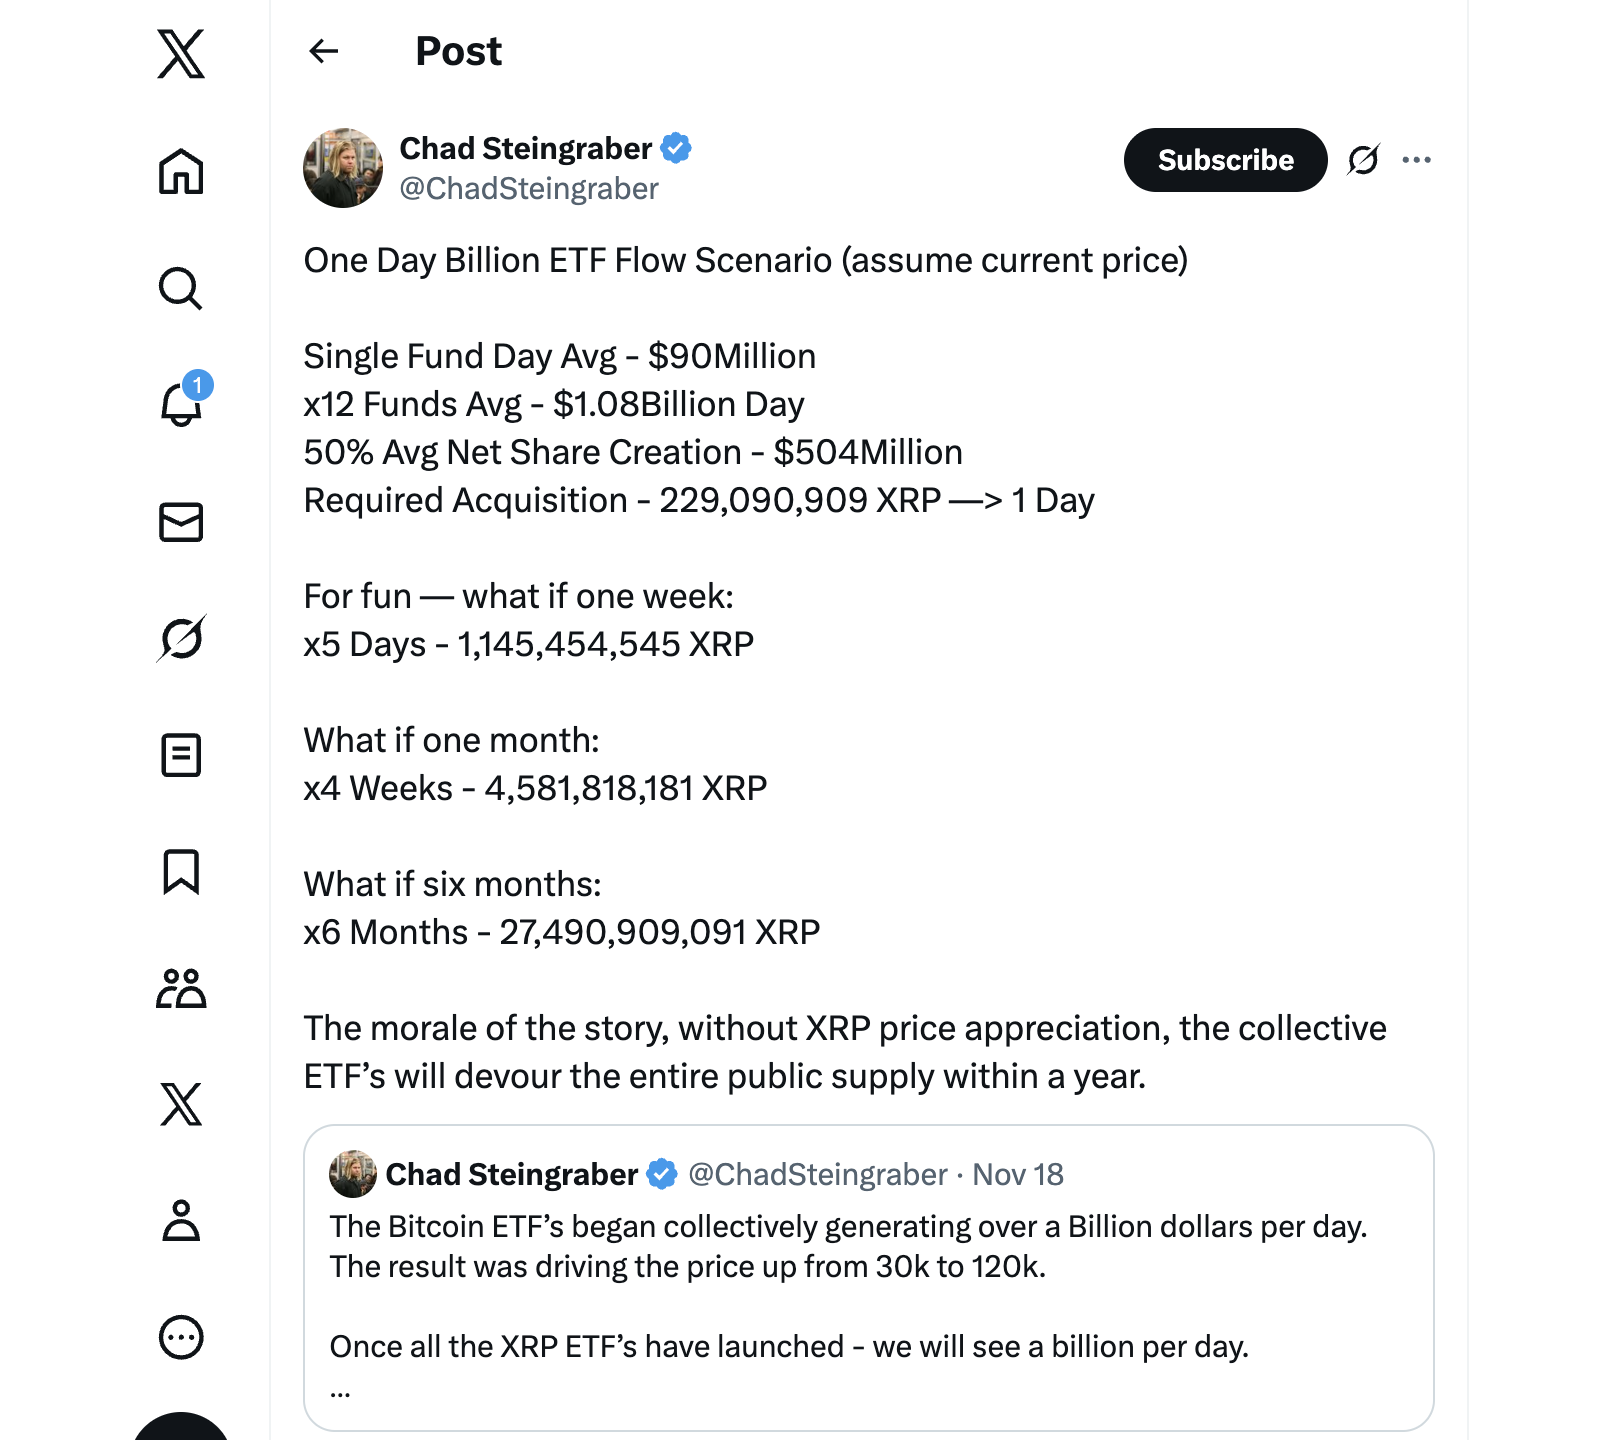Click Grok icon next to Subscribe
The image size is (1612, 1440).
[1363, 160]
